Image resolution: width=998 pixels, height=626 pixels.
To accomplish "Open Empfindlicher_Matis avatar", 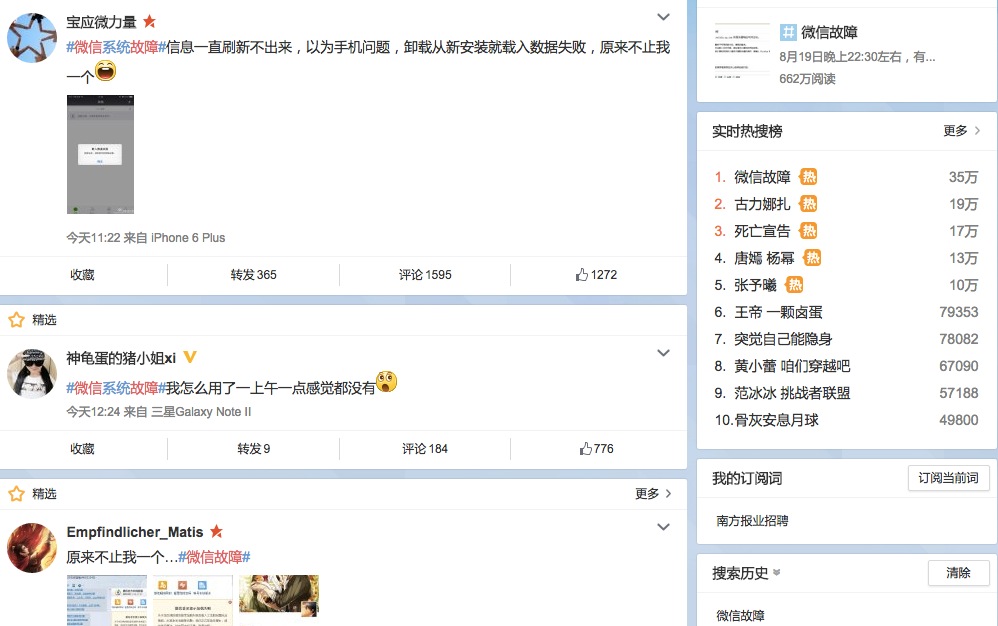I will click(x=32, y=548).
